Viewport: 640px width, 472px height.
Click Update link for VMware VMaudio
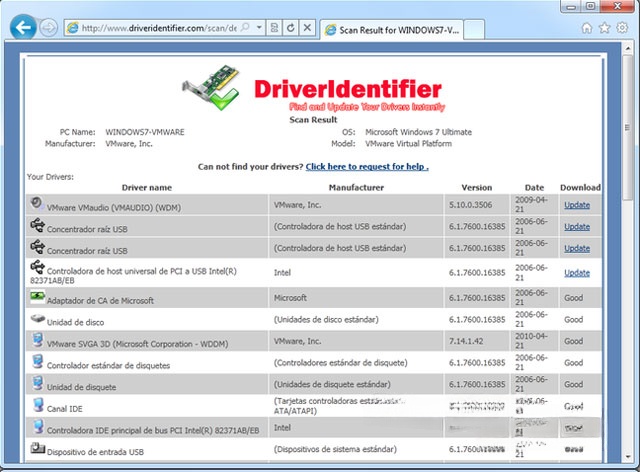(x=577, y=205)
